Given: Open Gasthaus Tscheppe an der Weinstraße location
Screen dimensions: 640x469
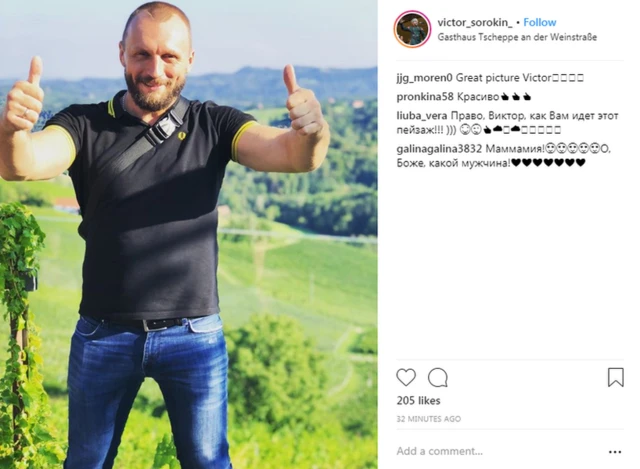Looking at the screenshot, I should (x=517, y=37).
